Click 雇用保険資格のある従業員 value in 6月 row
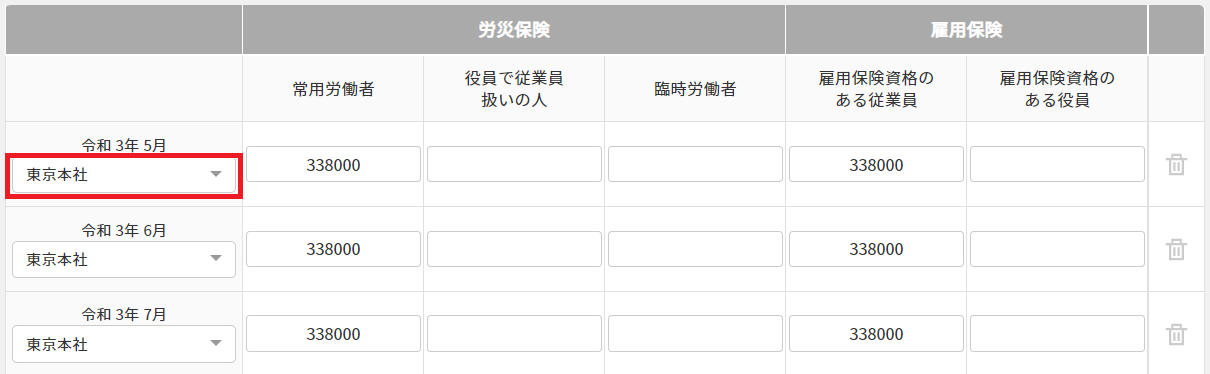 [876, 249]
